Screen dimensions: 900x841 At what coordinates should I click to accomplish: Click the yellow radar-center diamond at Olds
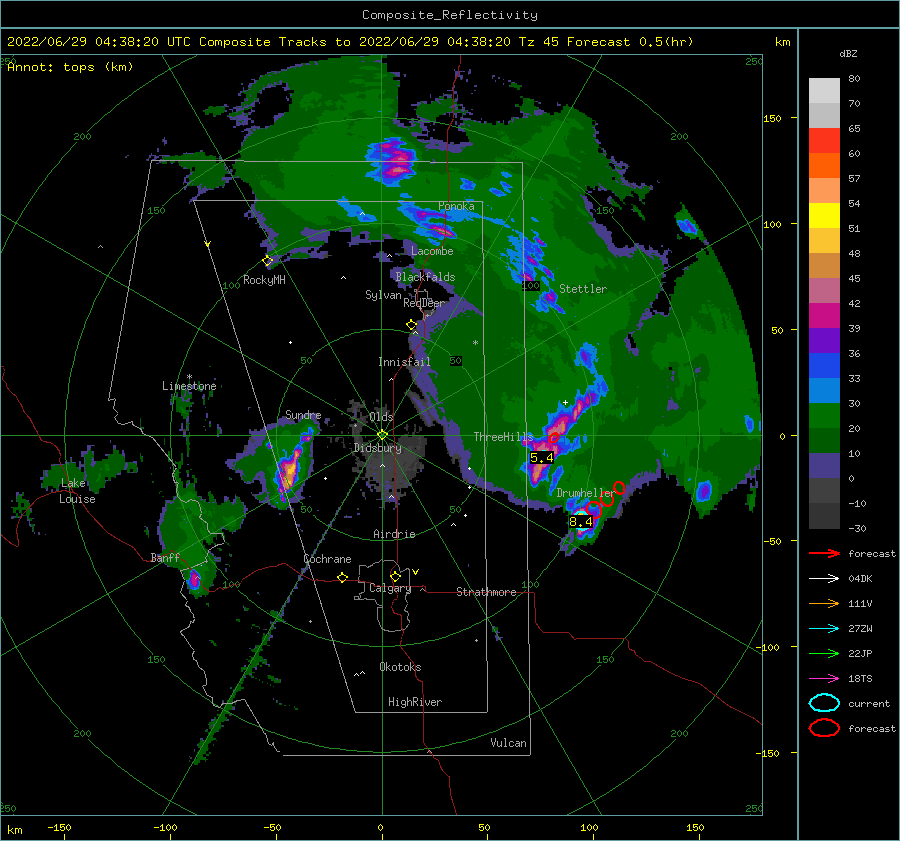(x=382, y=435)
